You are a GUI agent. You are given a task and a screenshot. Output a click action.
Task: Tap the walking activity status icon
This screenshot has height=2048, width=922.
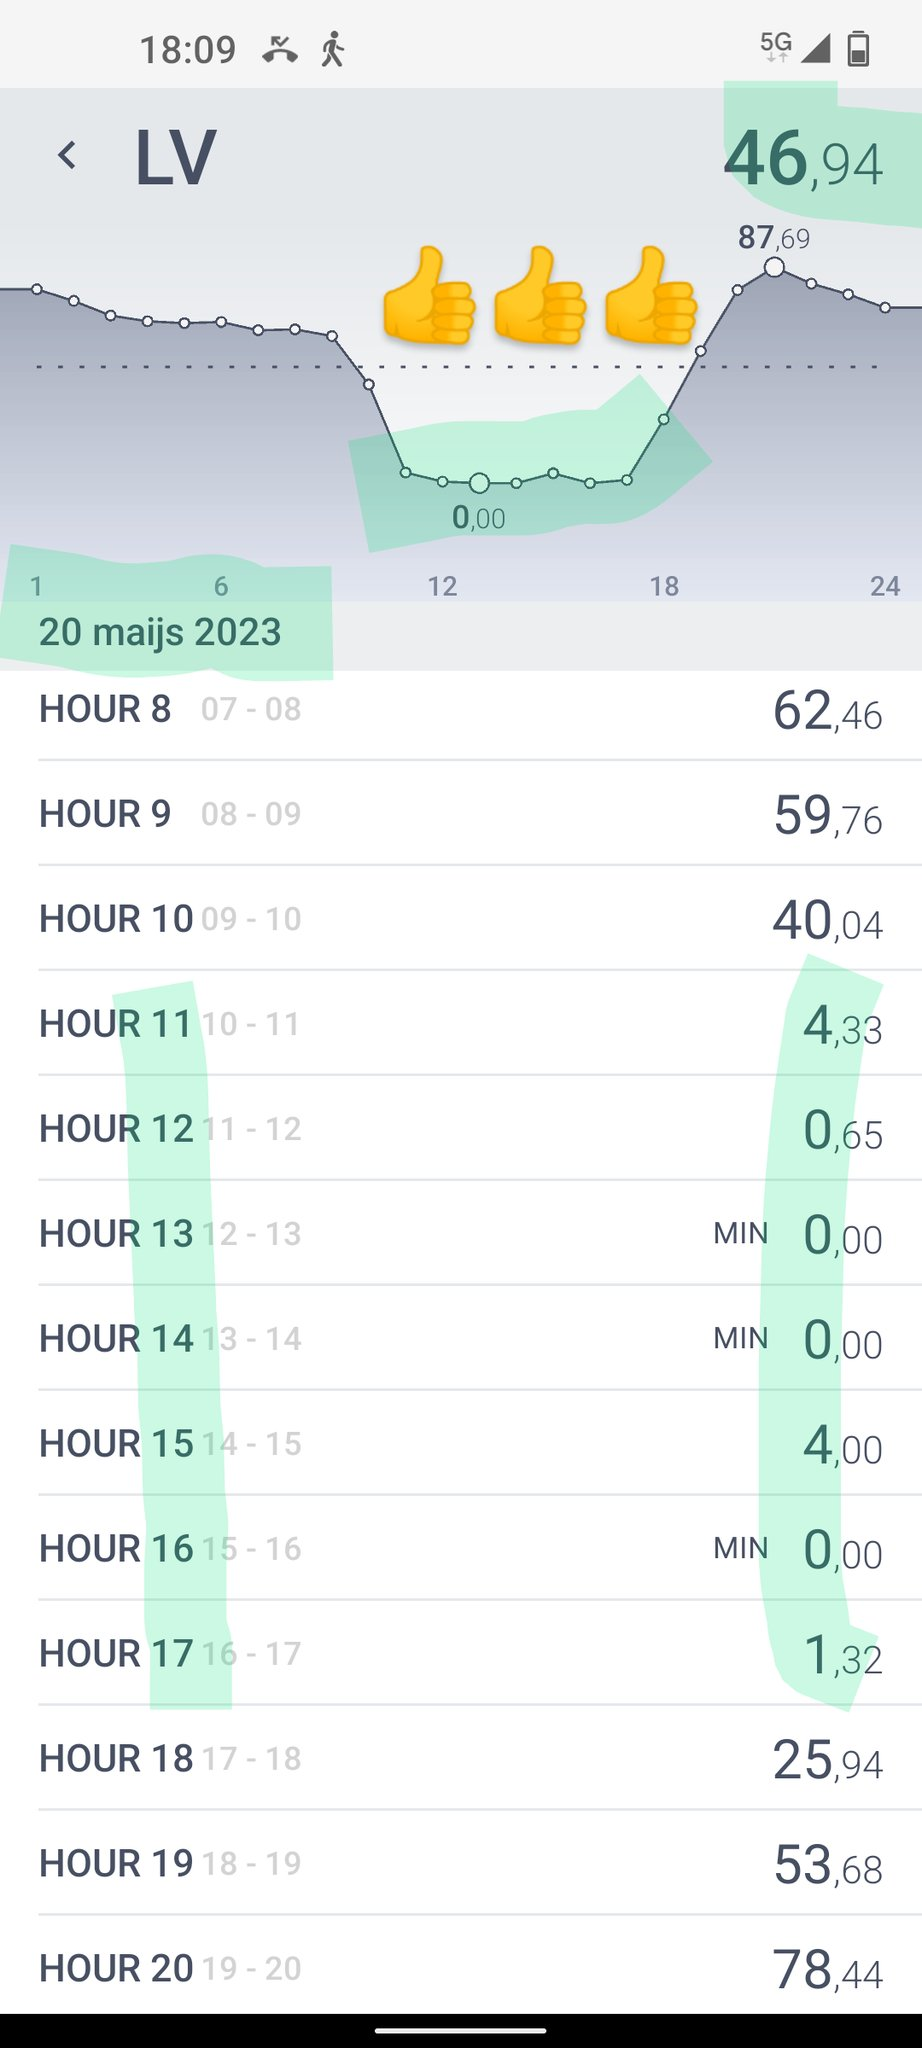point(333,48)
